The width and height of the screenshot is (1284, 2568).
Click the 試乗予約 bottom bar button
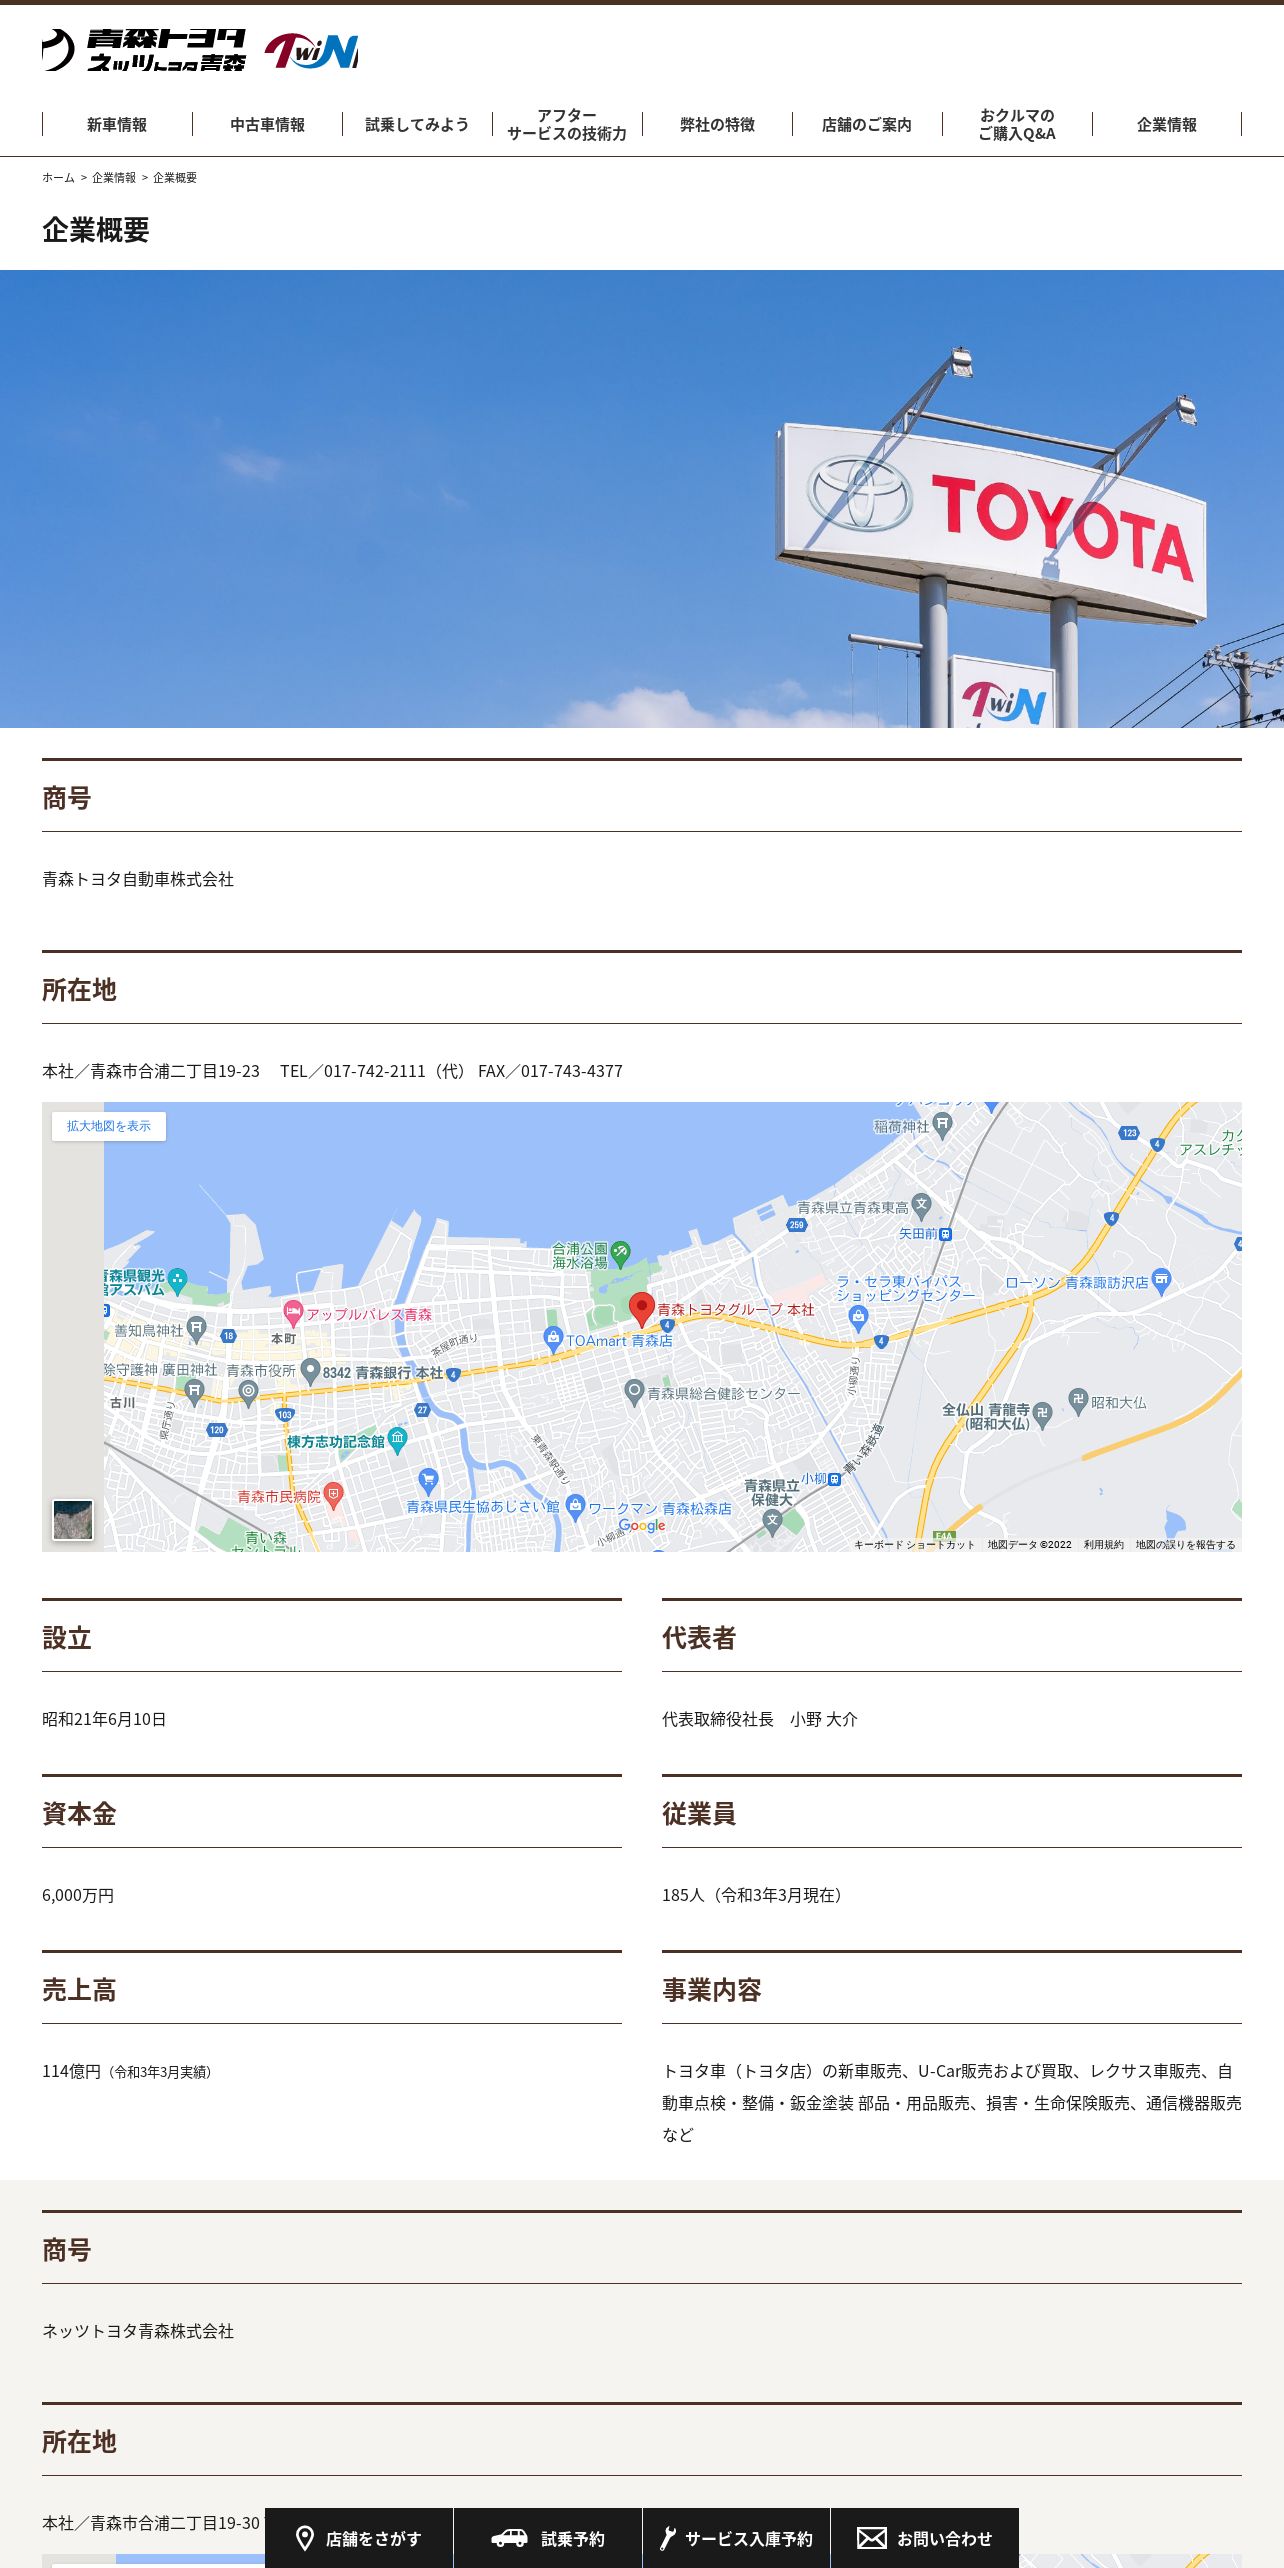[x=548, y=2538]
